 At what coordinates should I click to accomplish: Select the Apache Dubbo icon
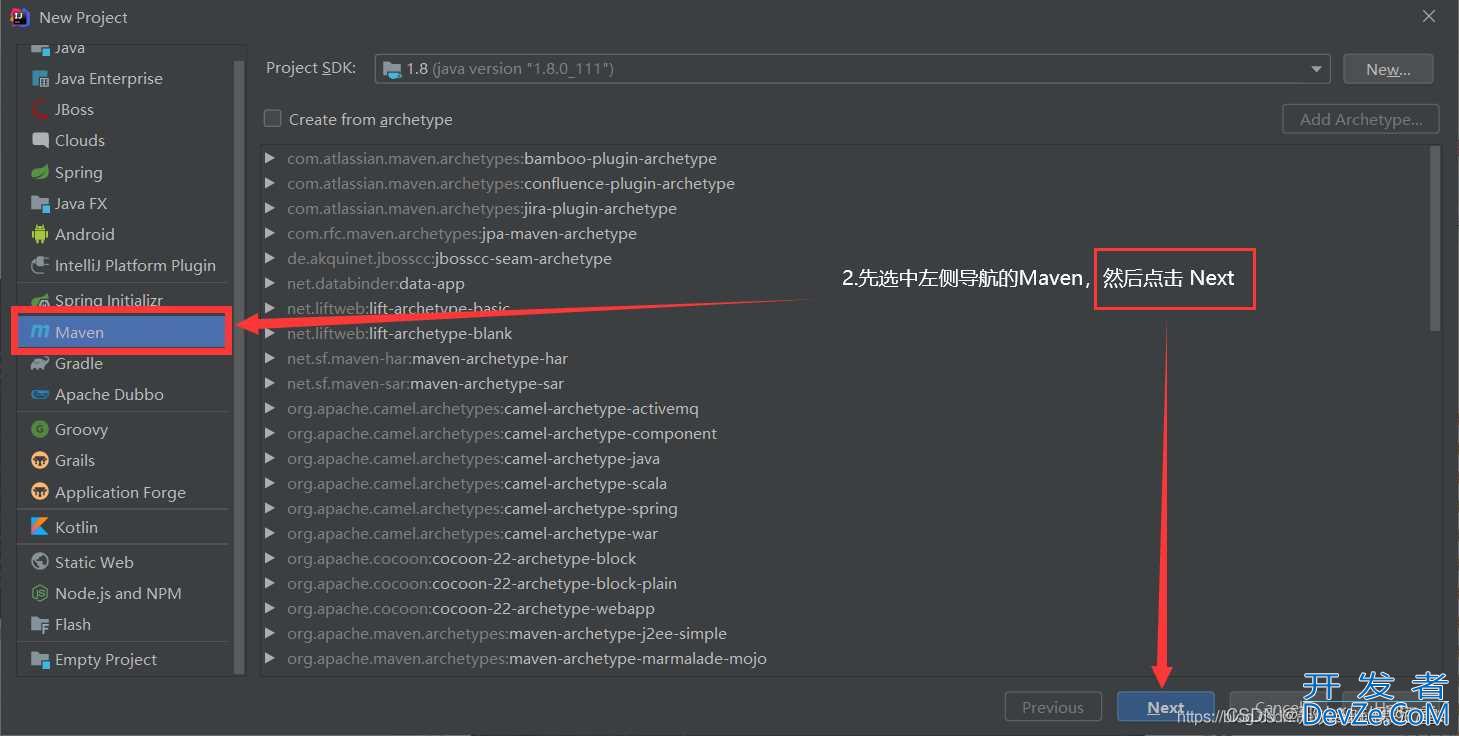[x=40, y=394]
